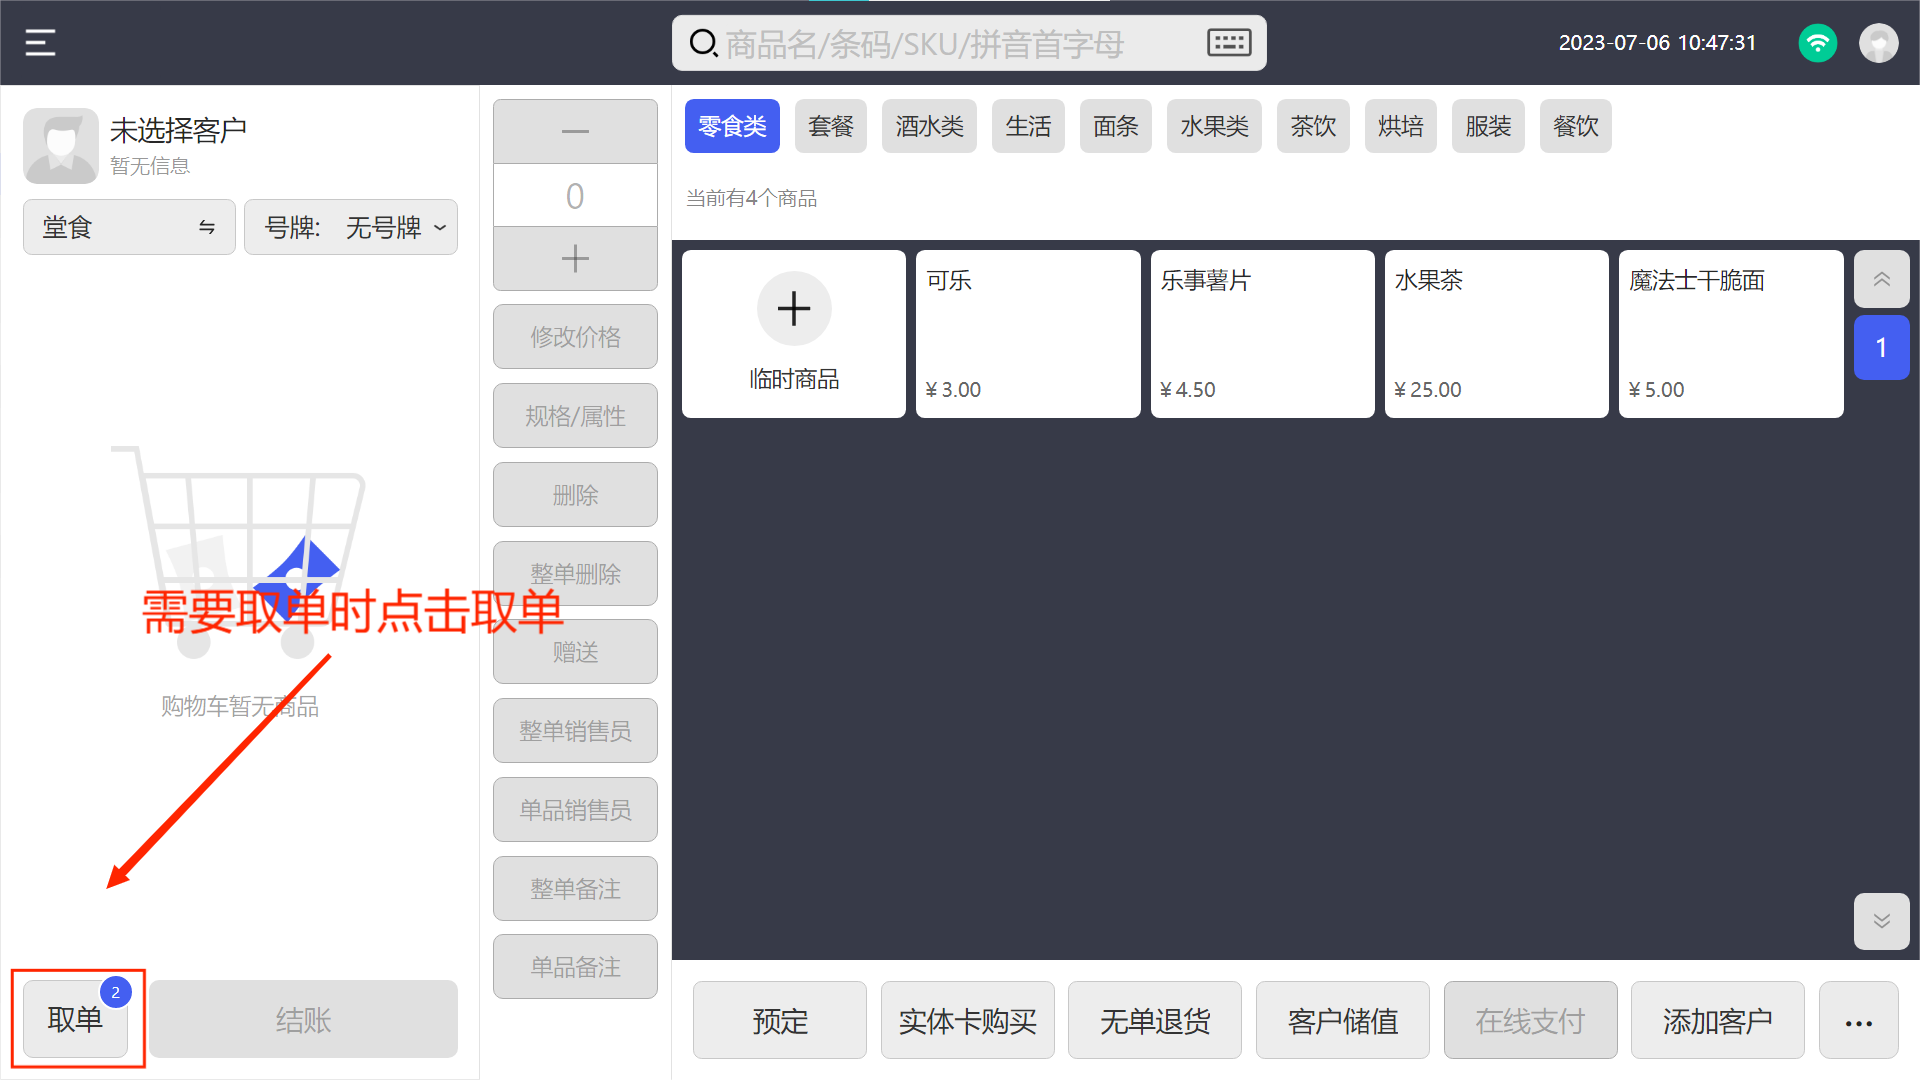Click the scroll-up double chevron icon
Screen dimensions: 1920x1080
[1881, 280]
